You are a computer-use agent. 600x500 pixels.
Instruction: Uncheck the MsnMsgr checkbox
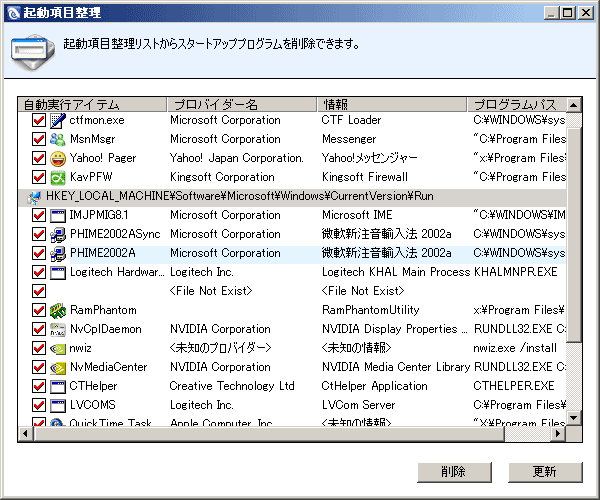[39, 139]
